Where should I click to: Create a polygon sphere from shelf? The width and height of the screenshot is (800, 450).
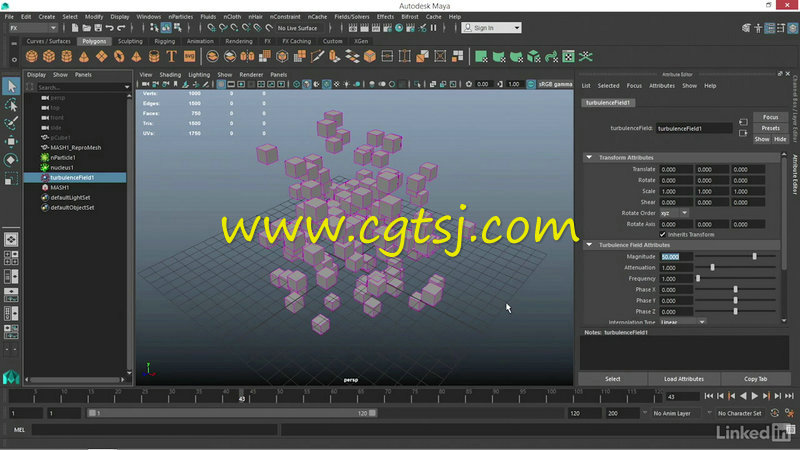pyautogui.click(x=32, y=57)
